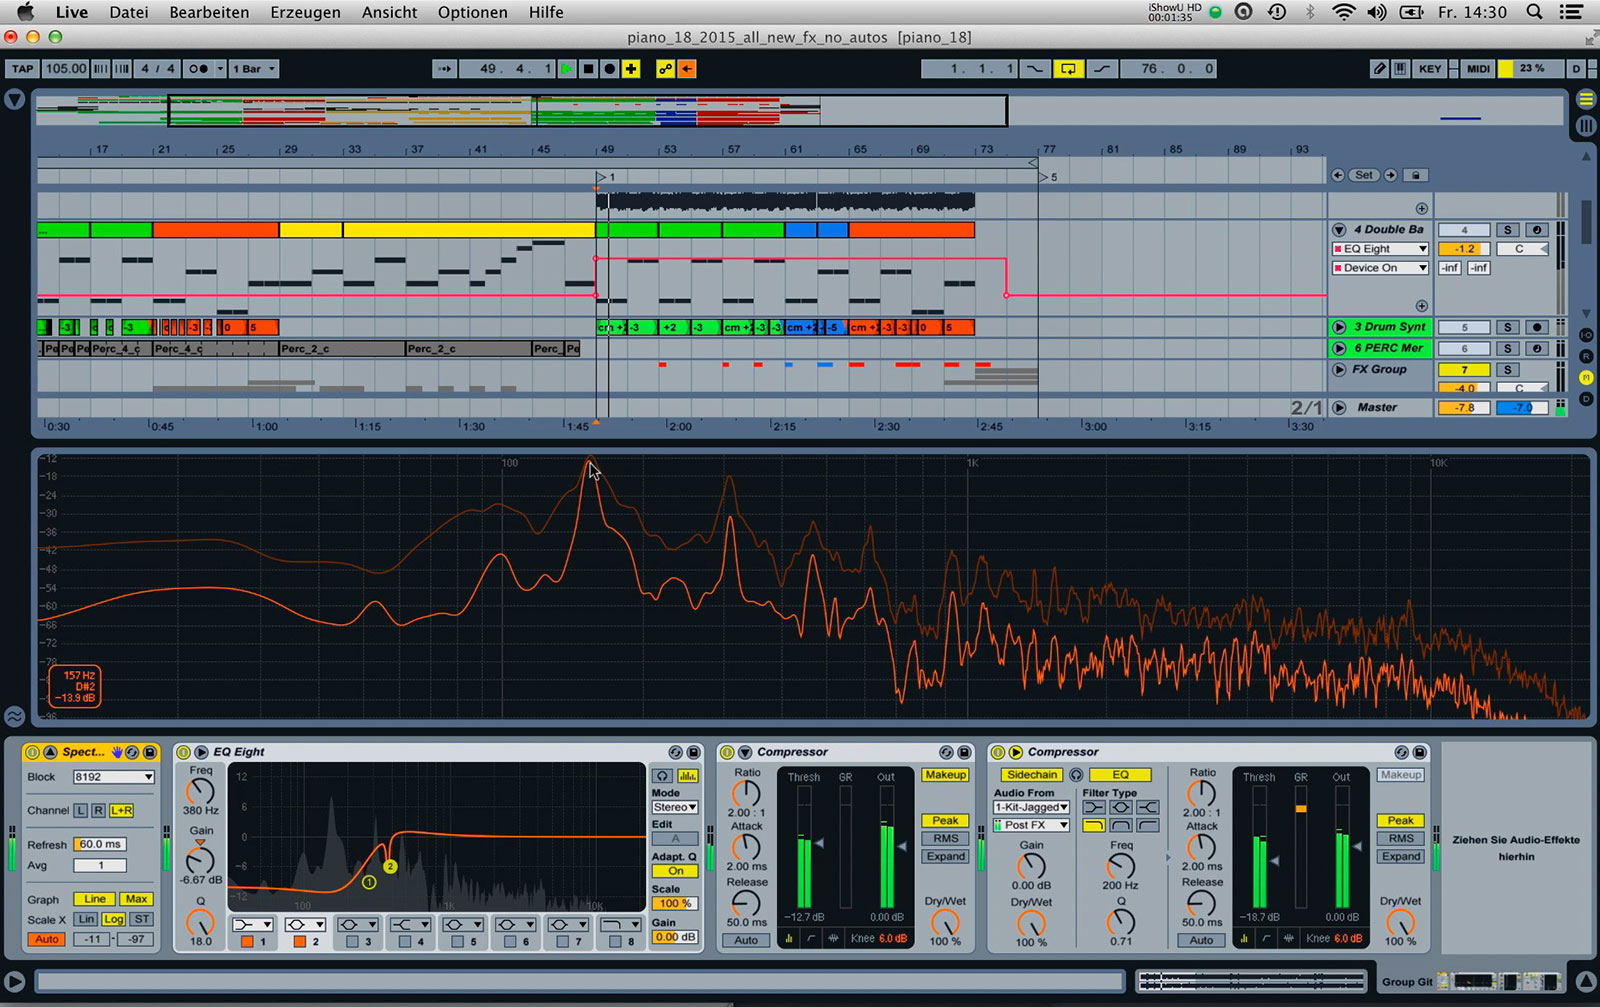Toggle the computer MIDI keyboard icon
The image size is (1600, 1007).
pyautogui.click(x=1400, y=69)
